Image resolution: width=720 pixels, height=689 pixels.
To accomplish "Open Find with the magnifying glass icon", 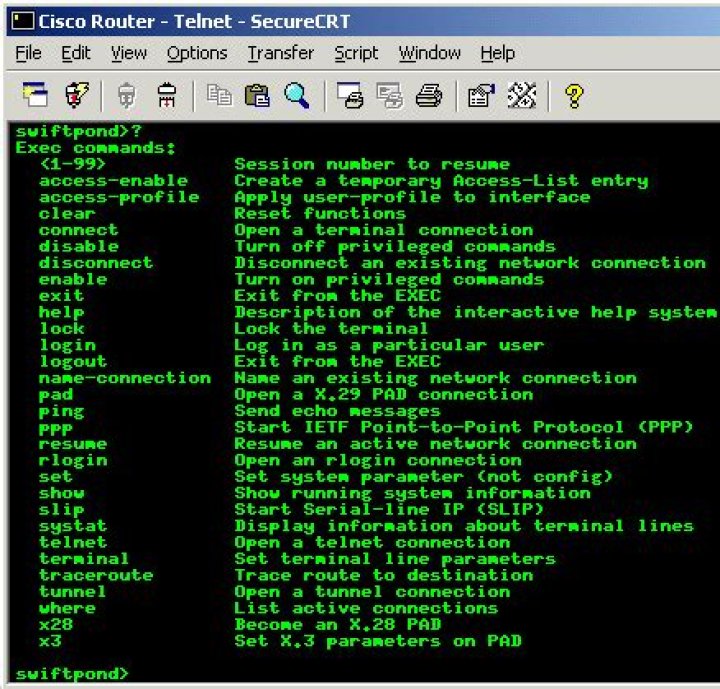I will pos(296,96).
